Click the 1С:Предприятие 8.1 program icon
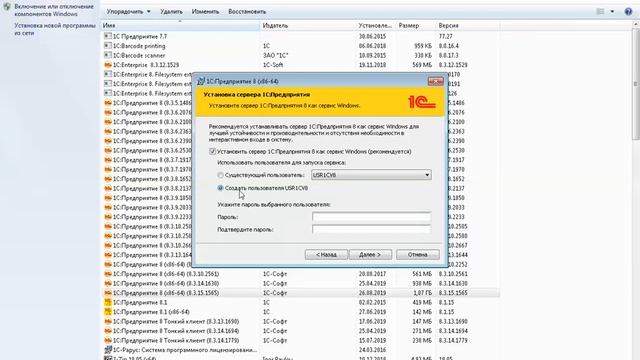This screenshot has height=360, width=640. (x=108, y=302)
